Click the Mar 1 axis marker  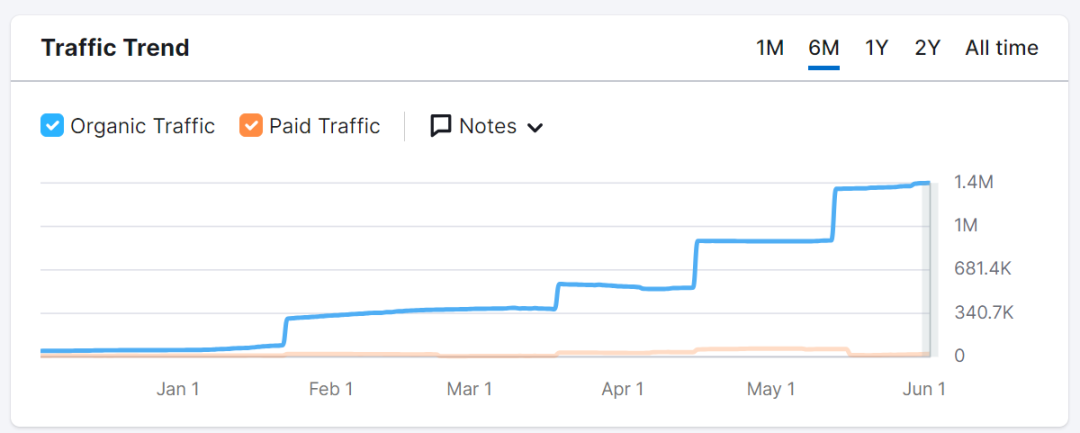[x=469, y=389]
